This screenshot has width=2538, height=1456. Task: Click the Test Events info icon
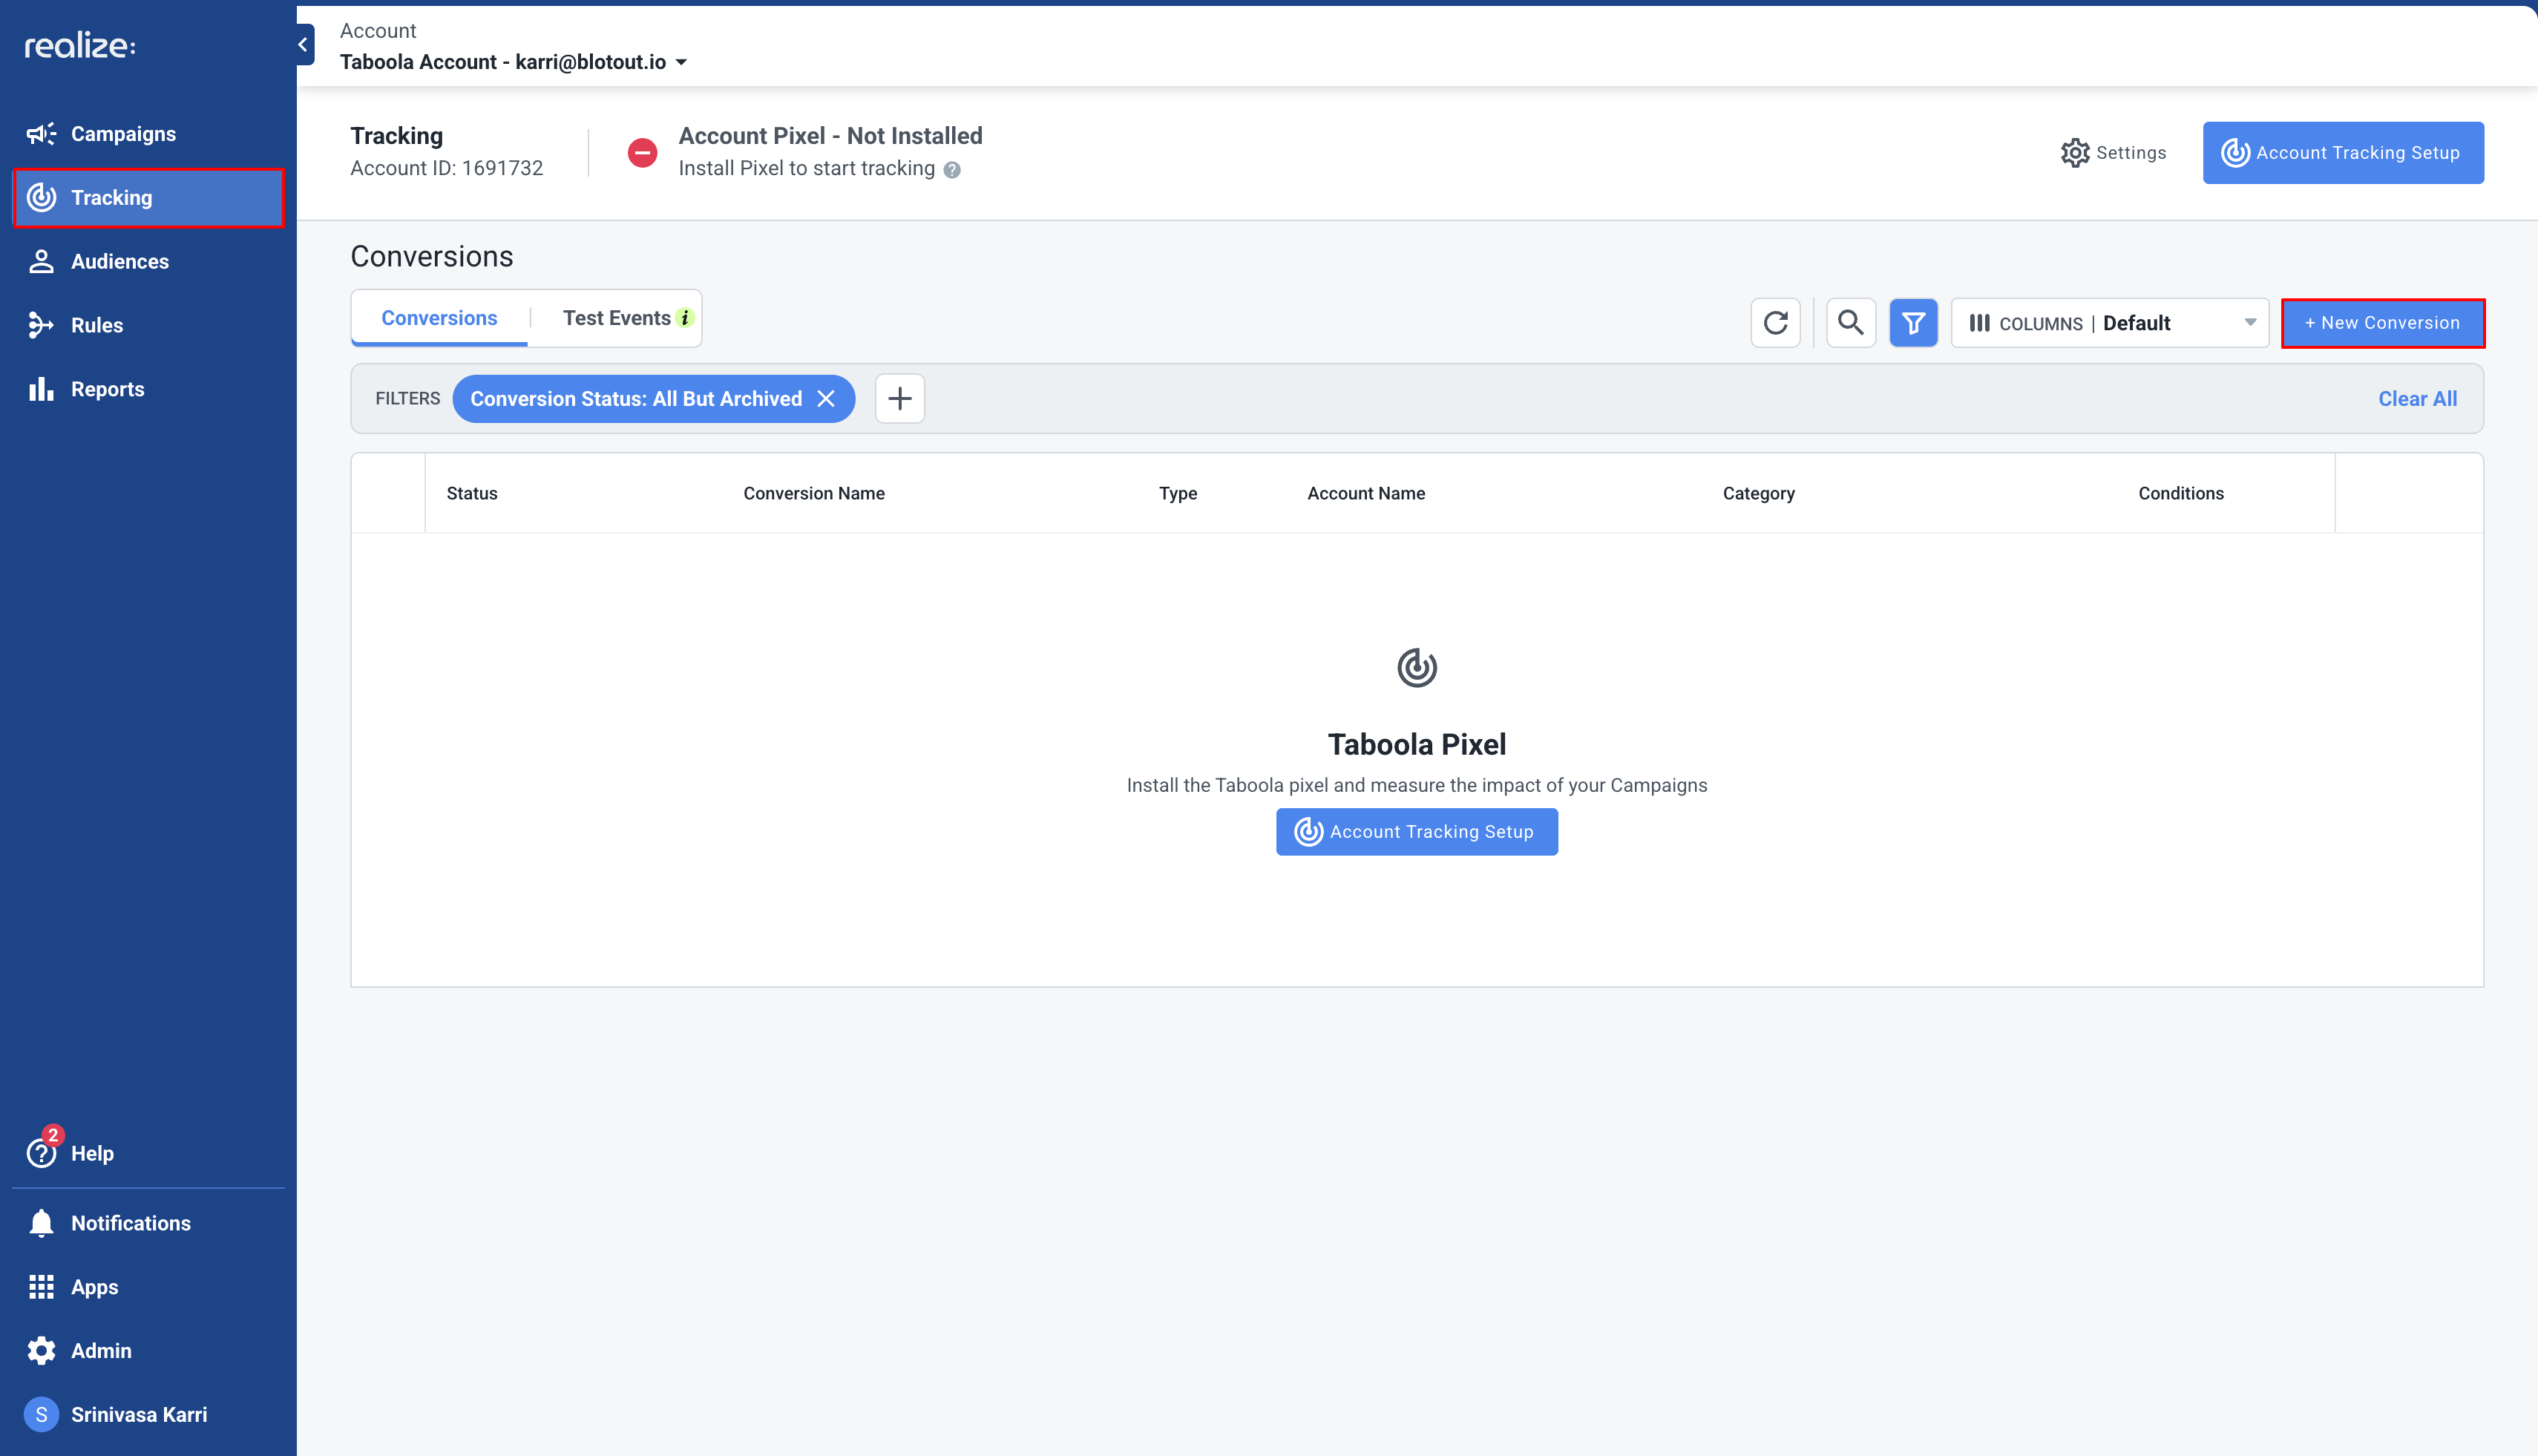[x=685, y=318]
